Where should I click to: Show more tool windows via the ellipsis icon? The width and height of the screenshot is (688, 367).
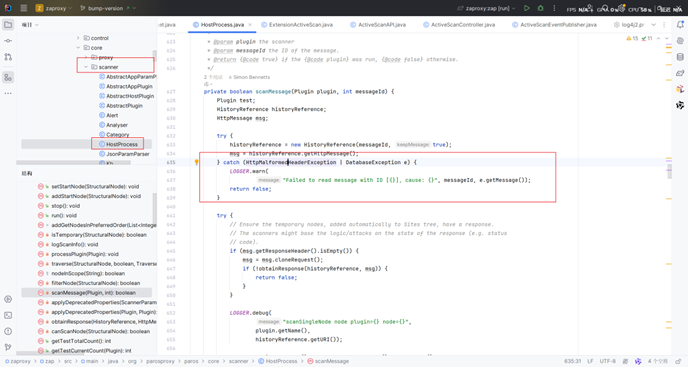[8, 93]
